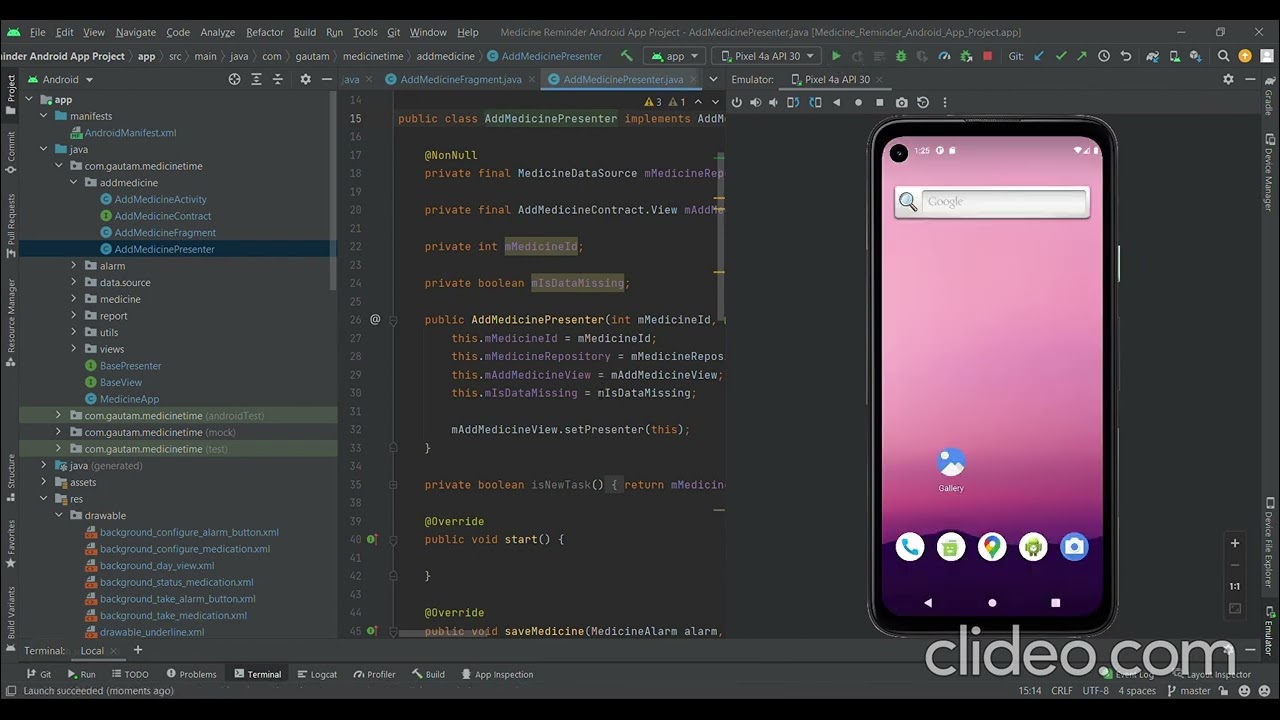Screen dimensions: 1280x720
Task: Open Pixel 4a API 30 device dropdown
Action: tap(766, 56)
